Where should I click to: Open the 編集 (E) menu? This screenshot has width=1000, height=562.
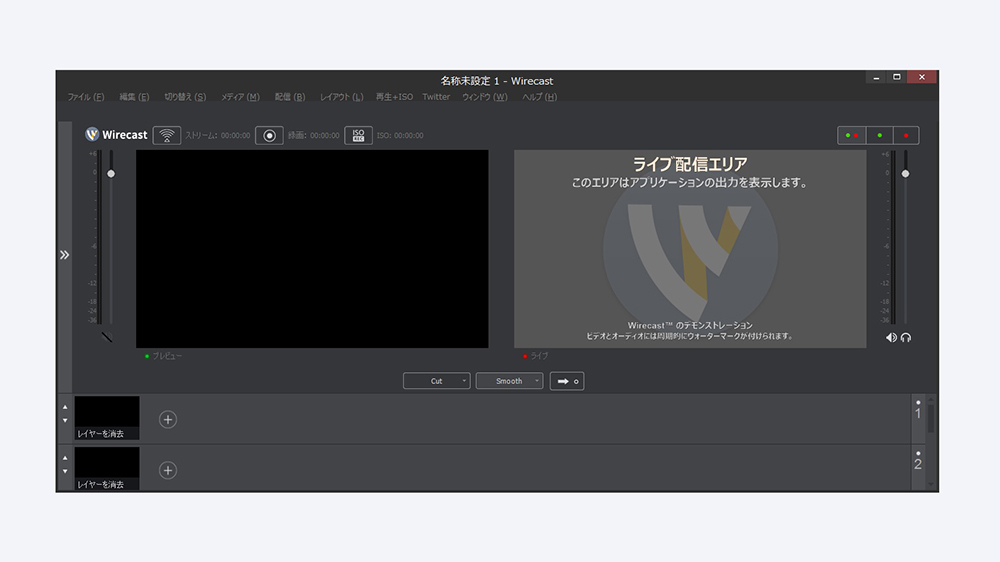(134, 97)
